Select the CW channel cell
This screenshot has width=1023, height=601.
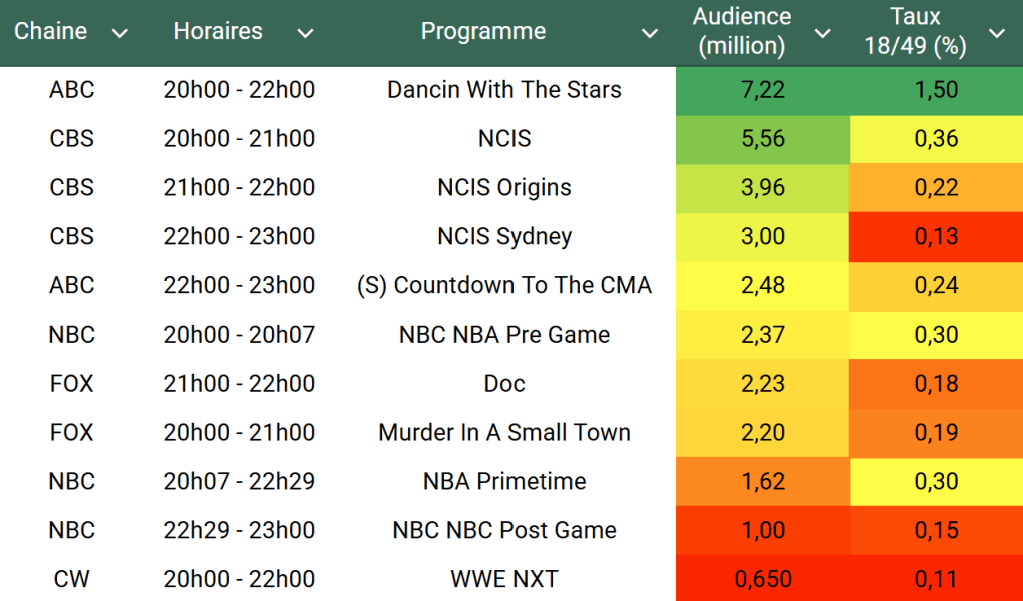[x=71, y=579]
